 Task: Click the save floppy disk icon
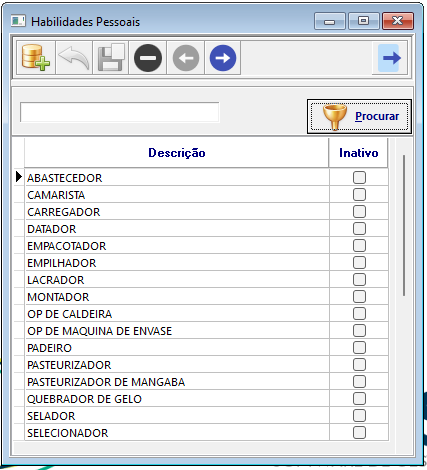111,58
